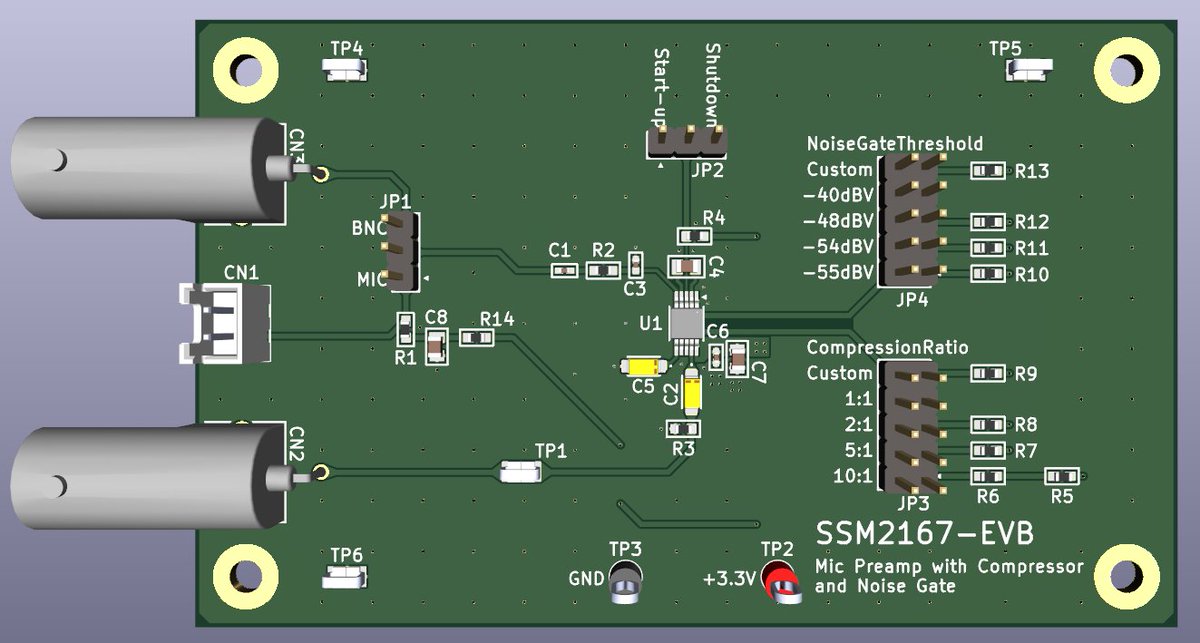
Task: Select the red TP2 +3.3V test point
Action: (781, 582)
